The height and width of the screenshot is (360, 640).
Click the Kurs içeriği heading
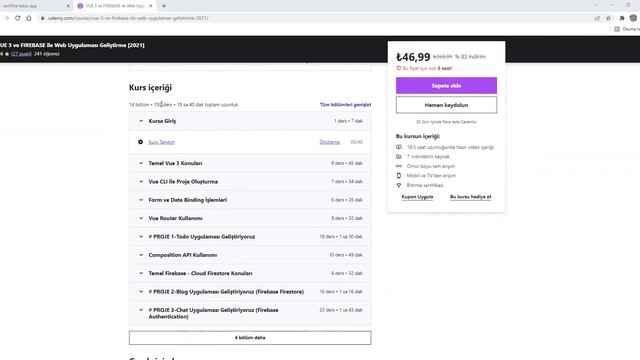tap(150, 87)
